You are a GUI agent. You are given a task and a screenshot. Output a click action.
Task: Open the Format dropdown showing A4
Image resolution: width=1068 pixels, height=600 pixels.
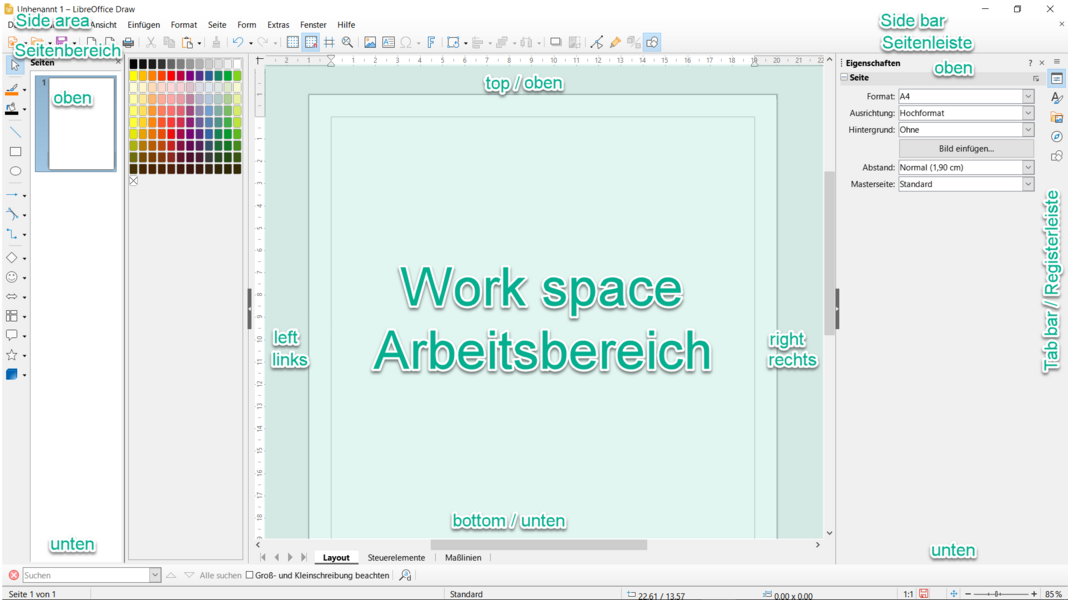tap(1027, 97)
